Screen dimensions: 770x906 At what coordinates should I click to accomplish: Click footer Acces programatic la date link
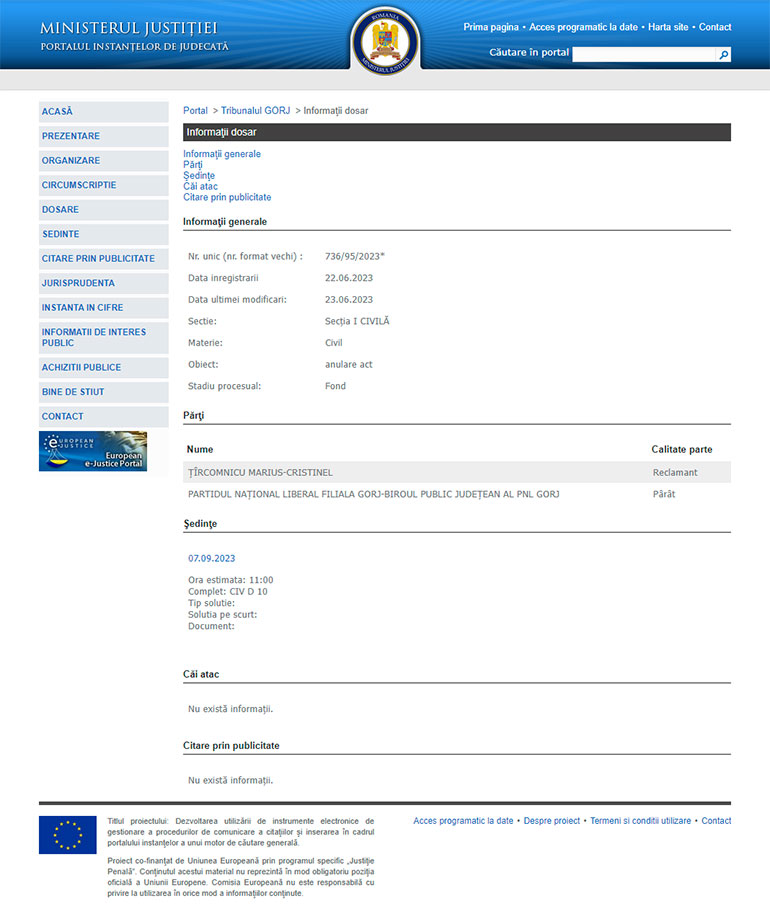pyautogui.click(x=463, y=821)
